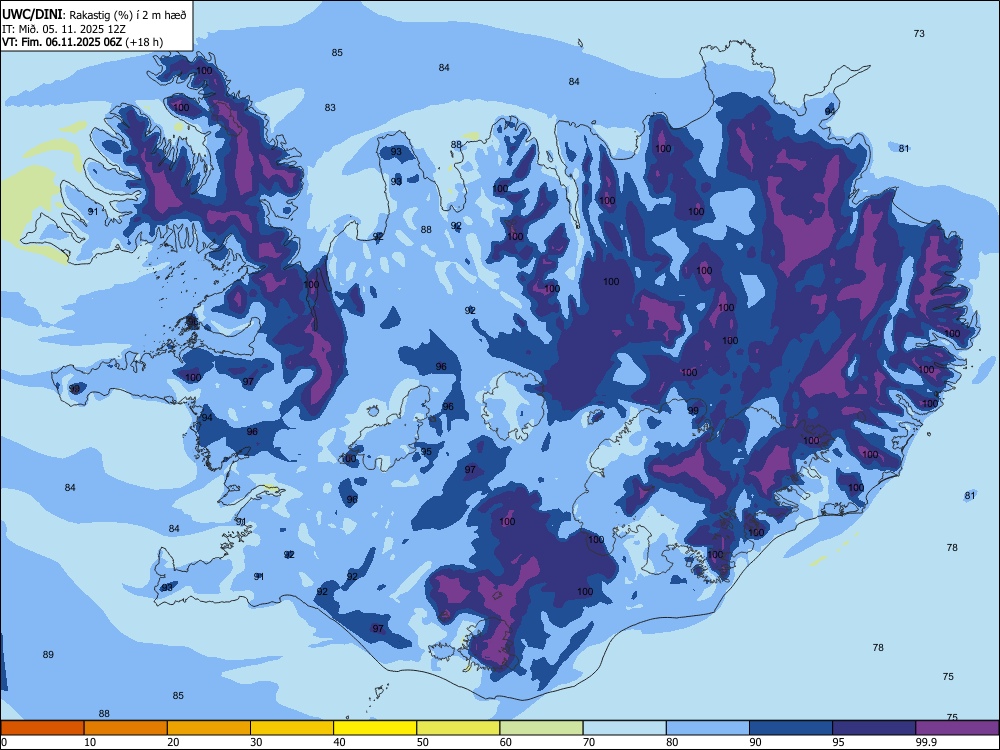Click the humidity value '89' over the sea
The height and width of the screenshot is (750, 1000).
(48, 654)
